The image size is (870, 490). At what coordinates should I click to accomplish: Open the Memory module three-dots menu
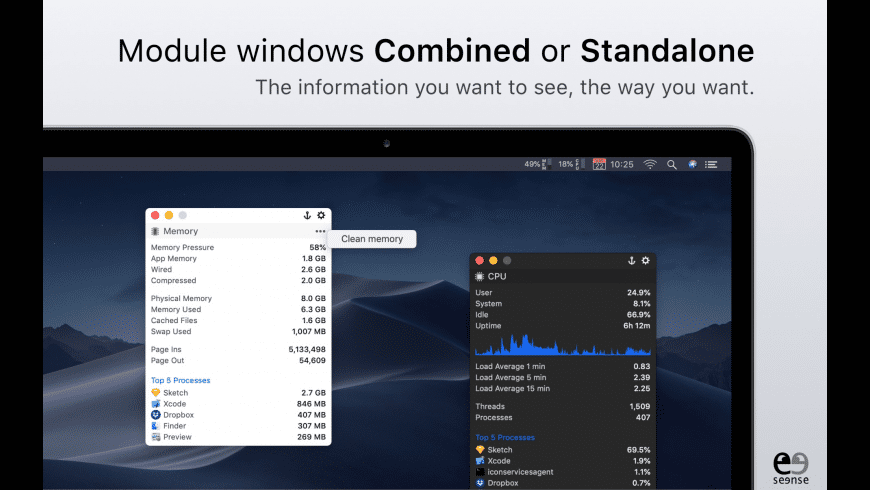pos(320,231)
